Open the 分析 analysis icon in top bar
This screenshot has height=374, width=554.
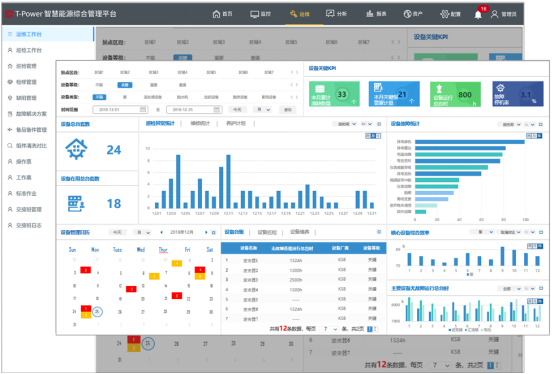click(x=330, y=13)
